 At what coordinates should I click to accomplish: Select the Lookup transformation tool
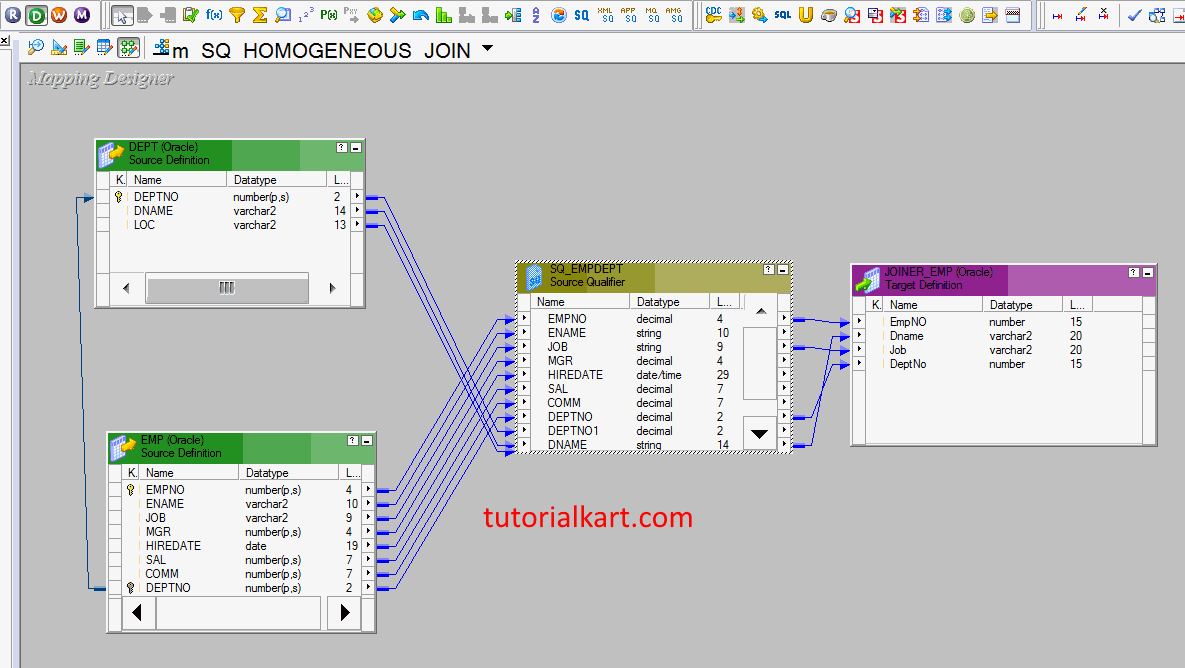pyautogui.click(x=281, y=14)
